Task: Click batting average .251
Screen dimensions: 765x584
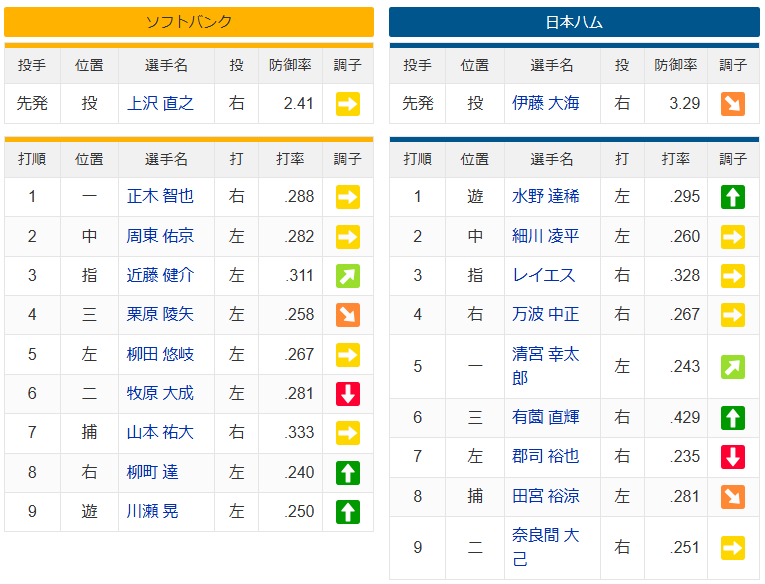Action: (x=685, y=548)
